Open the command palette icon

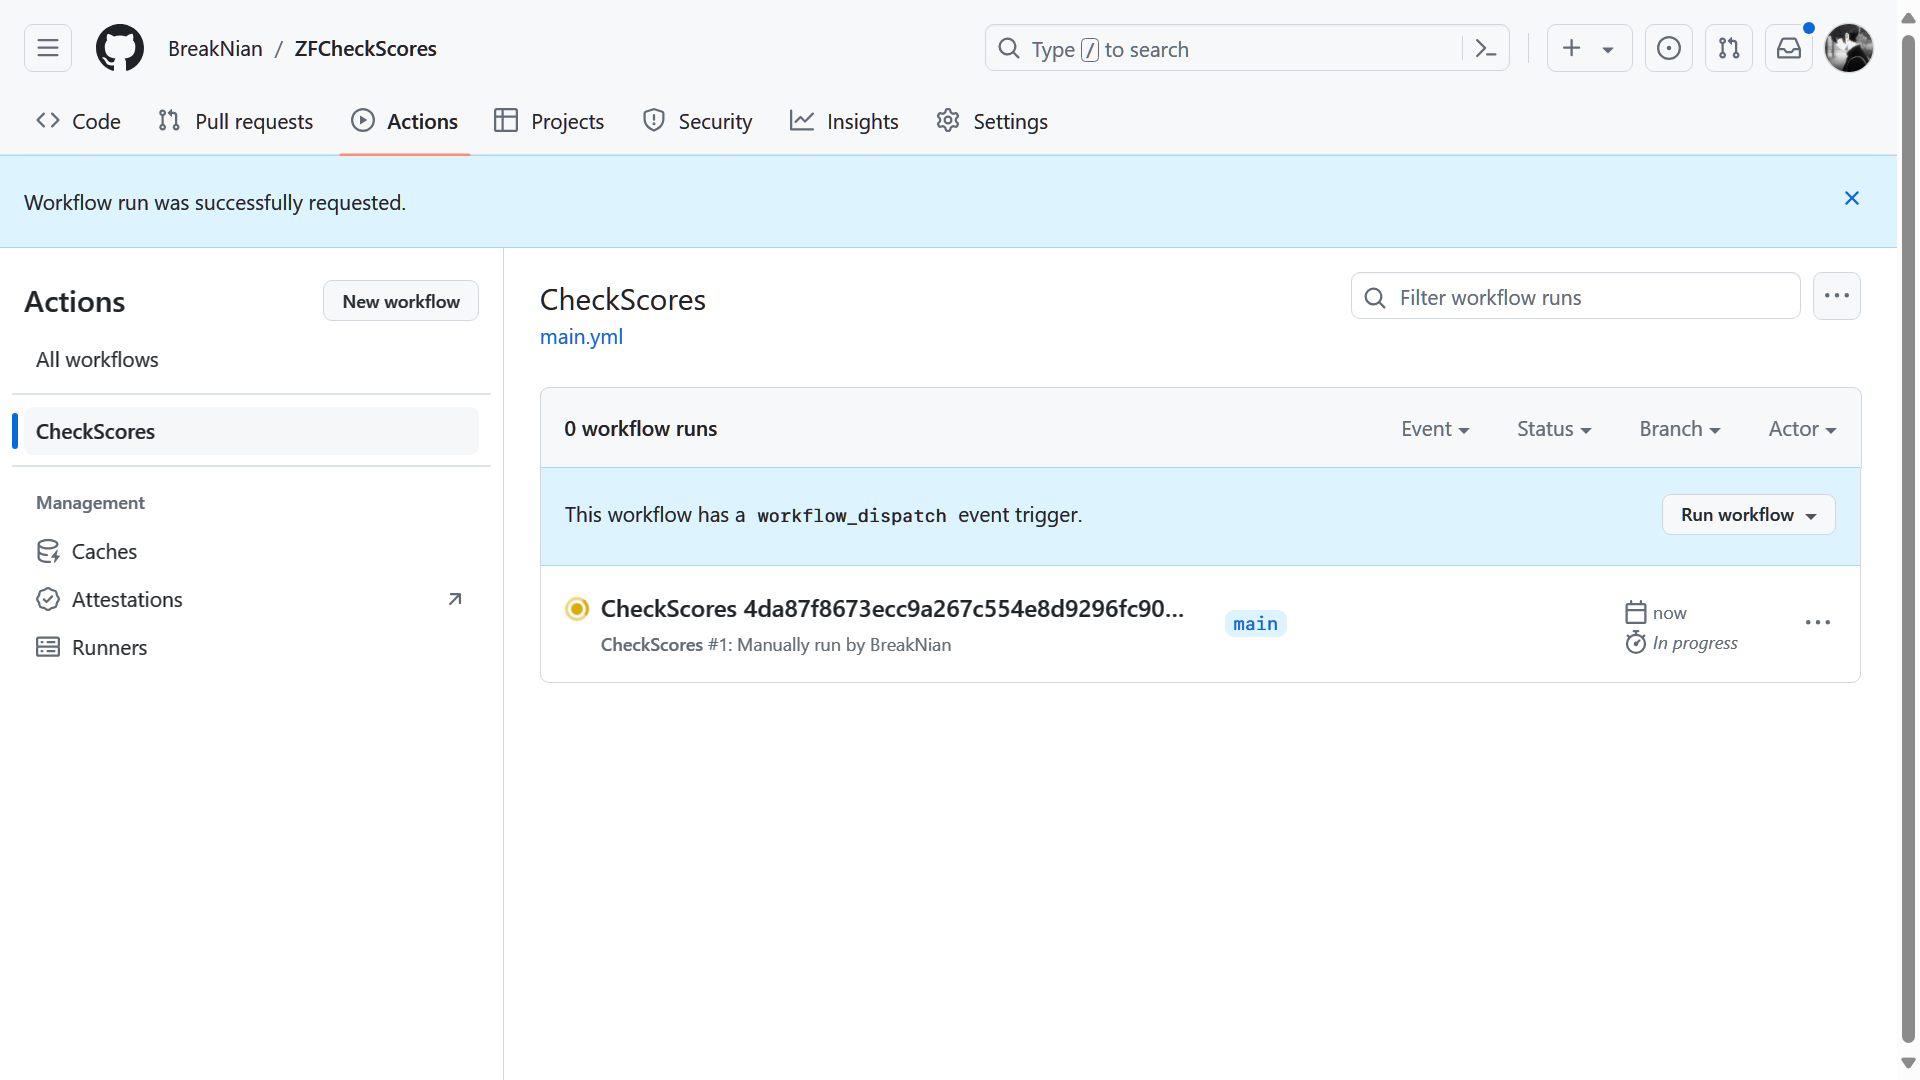tap(1486, 49)
